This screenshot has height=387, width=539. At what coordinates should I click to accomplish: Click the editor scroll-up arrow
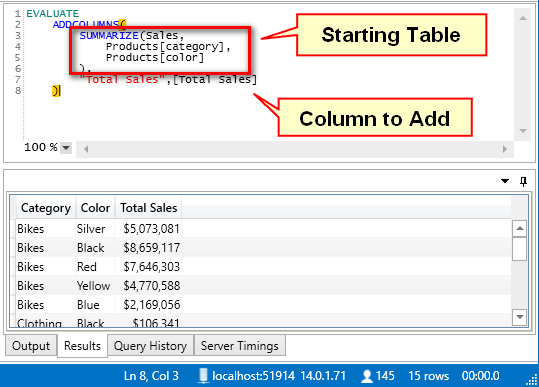click(523, 18)
